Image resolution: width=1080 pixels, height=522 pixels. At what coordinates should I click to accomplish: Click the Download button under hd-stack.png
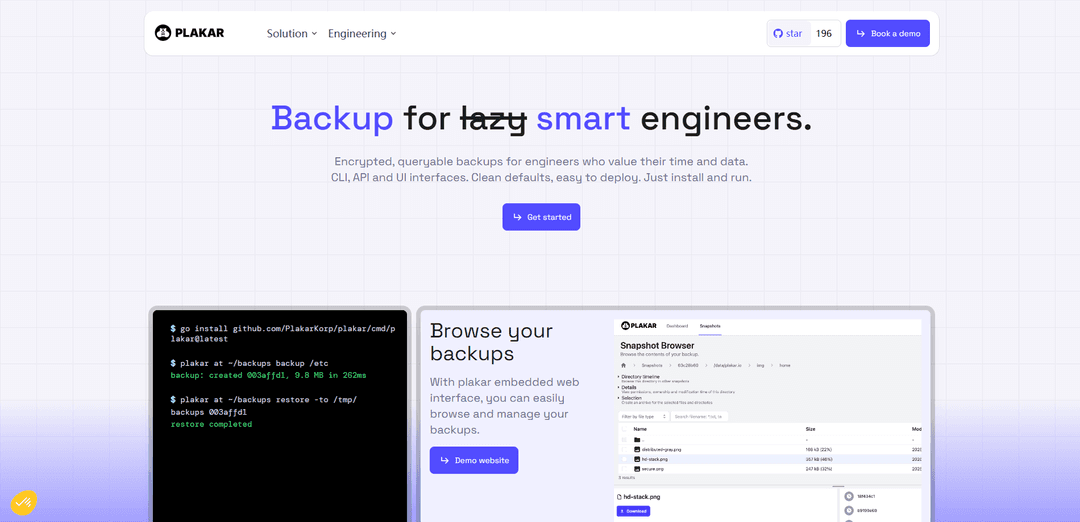[x=633, y=511]
